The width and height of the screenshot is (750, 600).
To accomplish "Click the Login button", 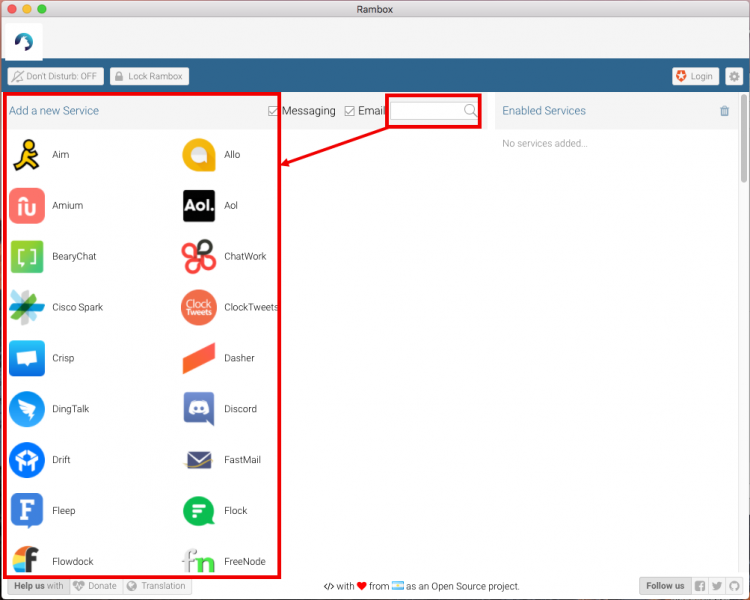I will click(x=695, y=76).
